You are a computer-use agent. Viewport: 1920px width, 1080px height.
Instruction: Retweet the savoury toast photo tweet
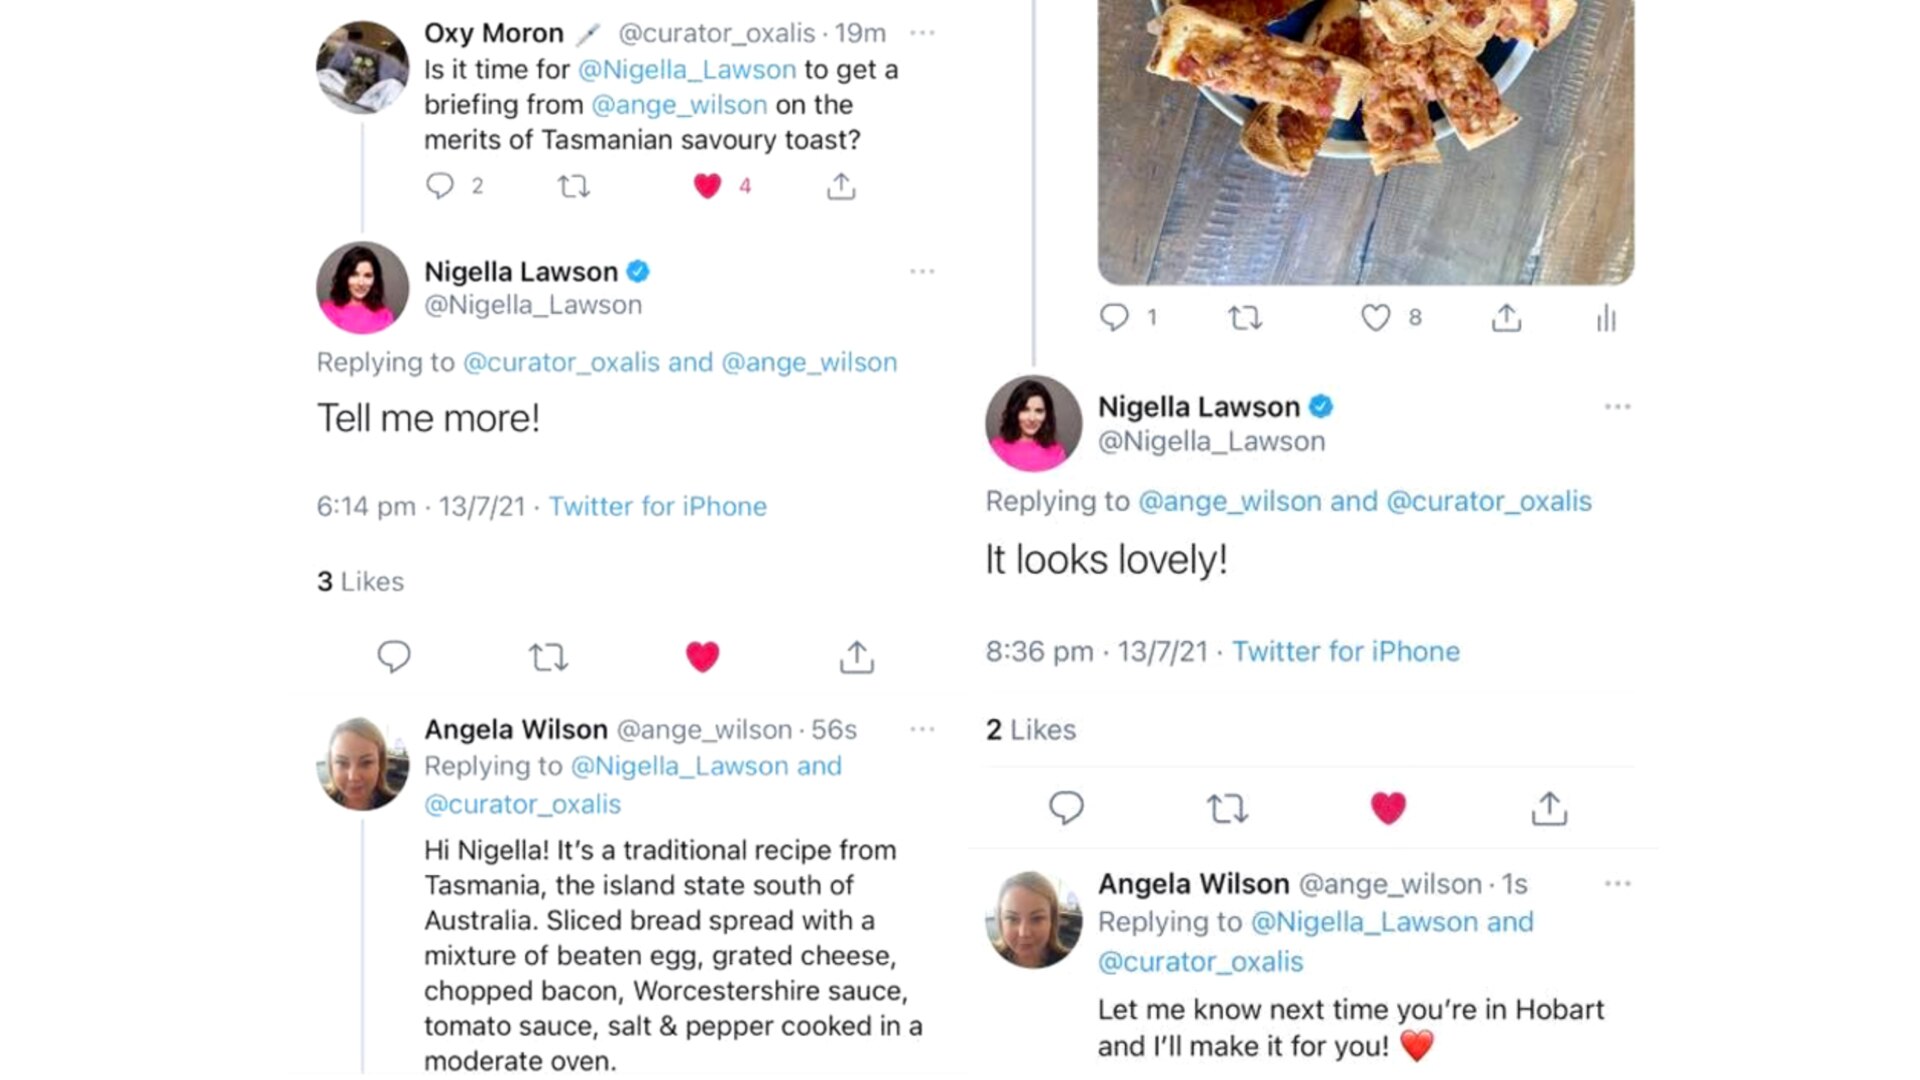(x=1245, y=318)
